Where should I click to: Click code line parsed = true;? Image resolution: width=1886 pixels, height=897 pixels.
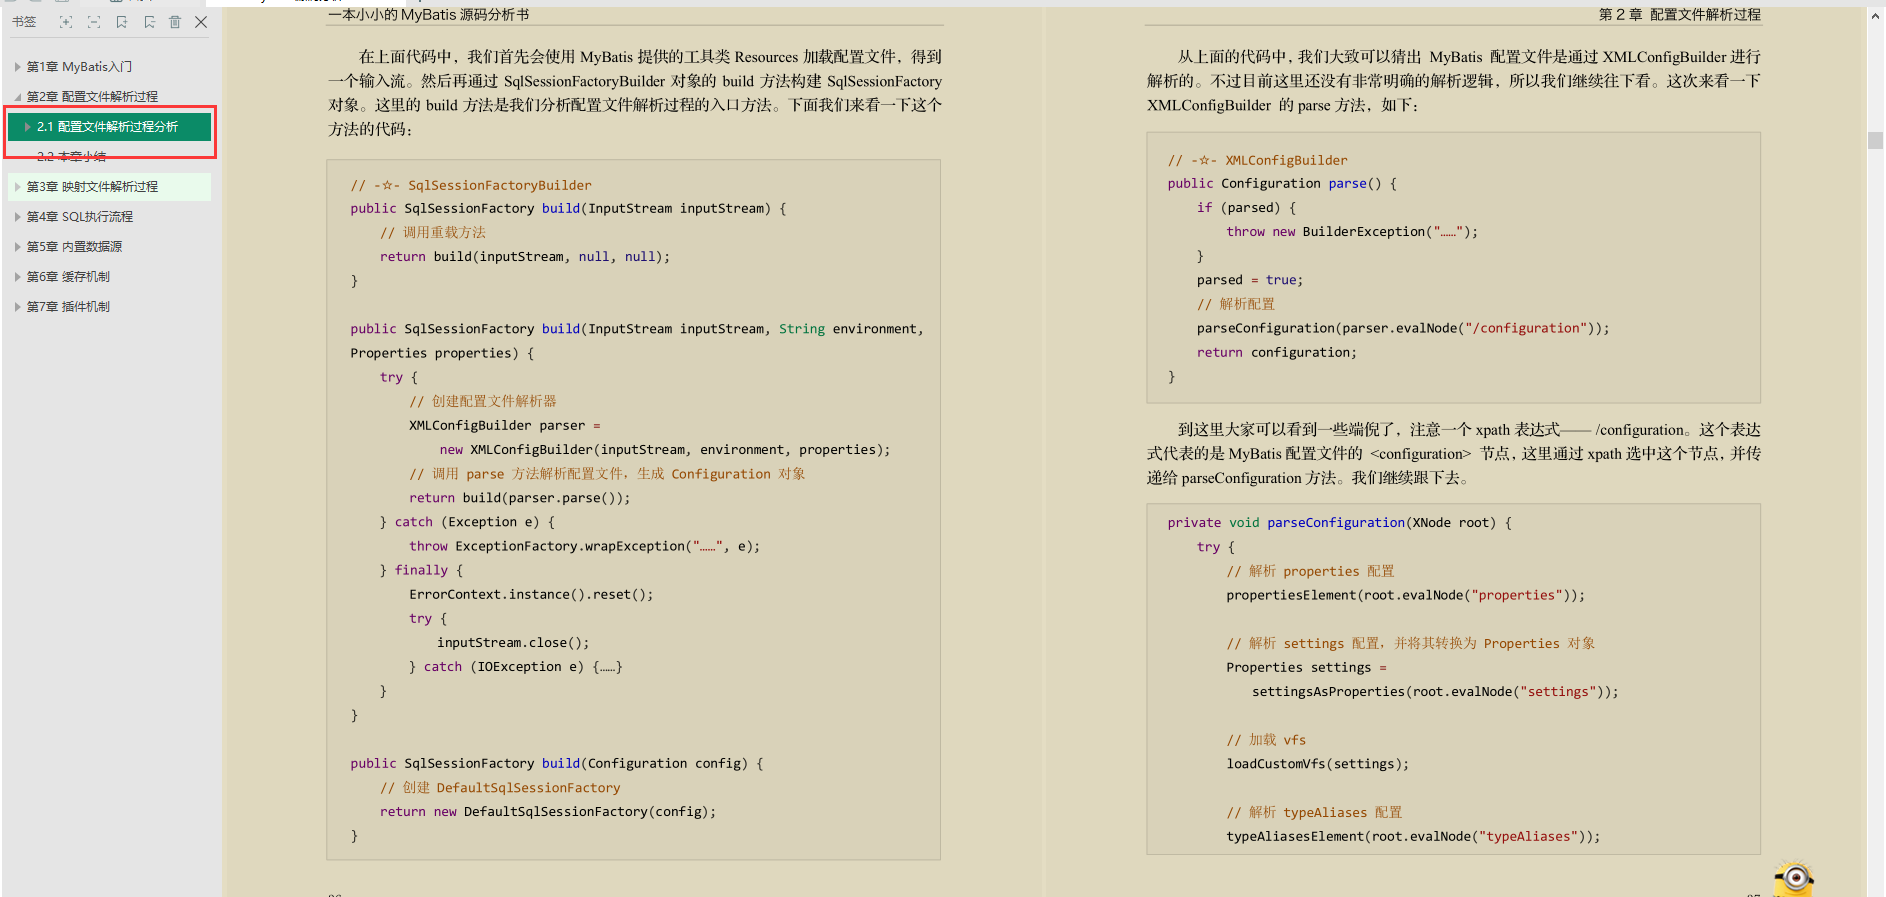point(1250,280)
